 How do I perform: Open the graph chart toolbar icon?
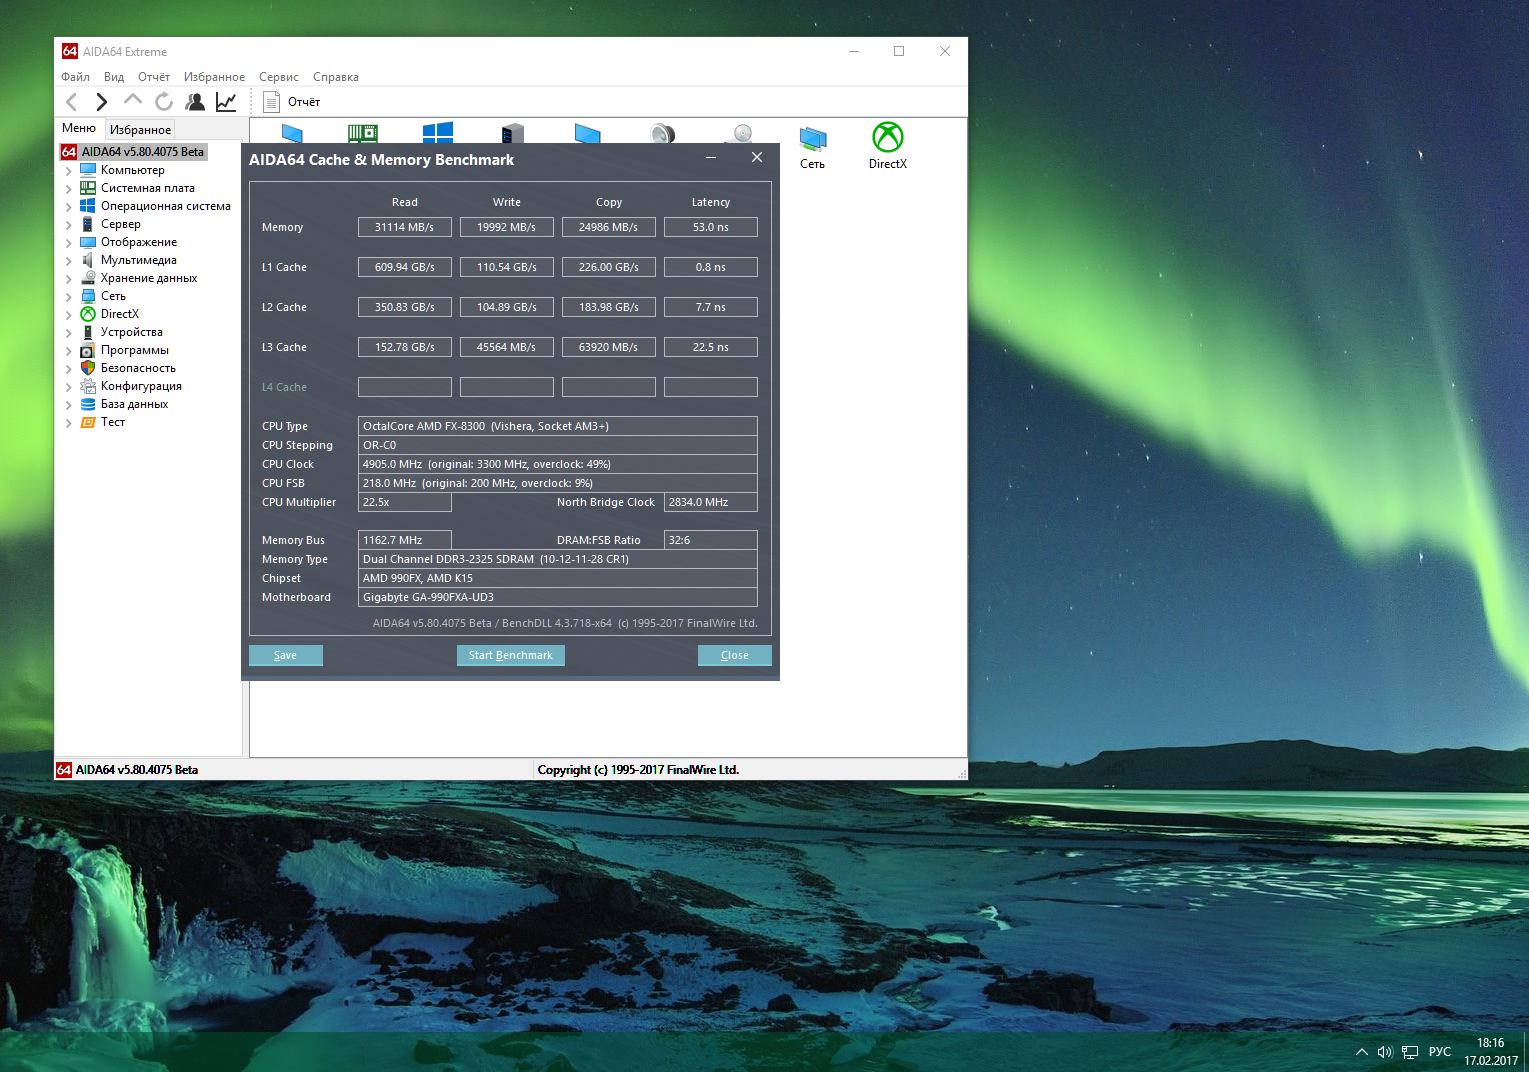(x=226, y=102)
